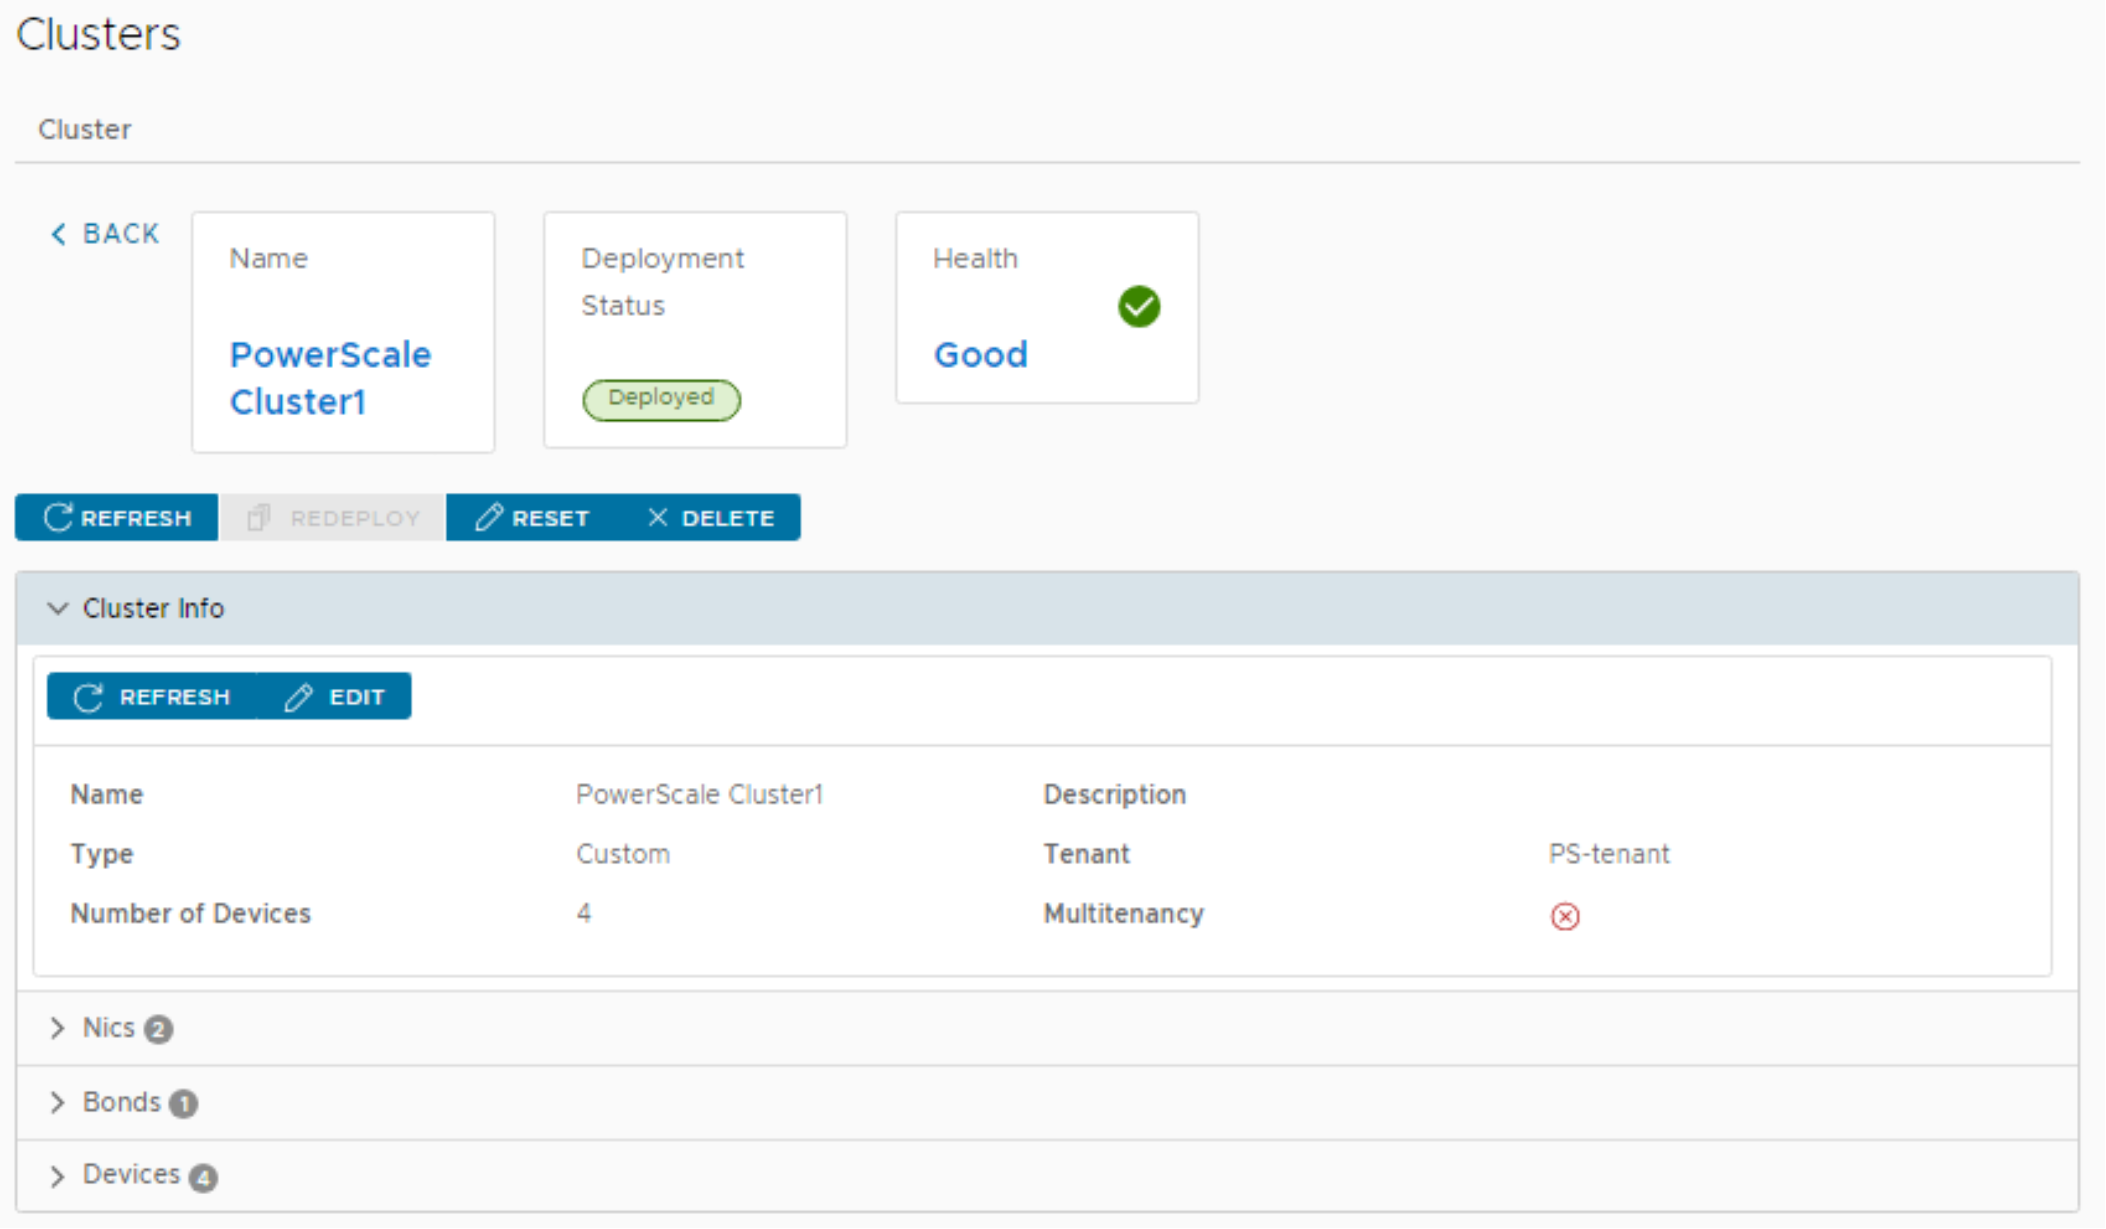Viewport: 2106px width, 1229px height.
Task: Click the Number of Devices label
Action: [190, 913]
